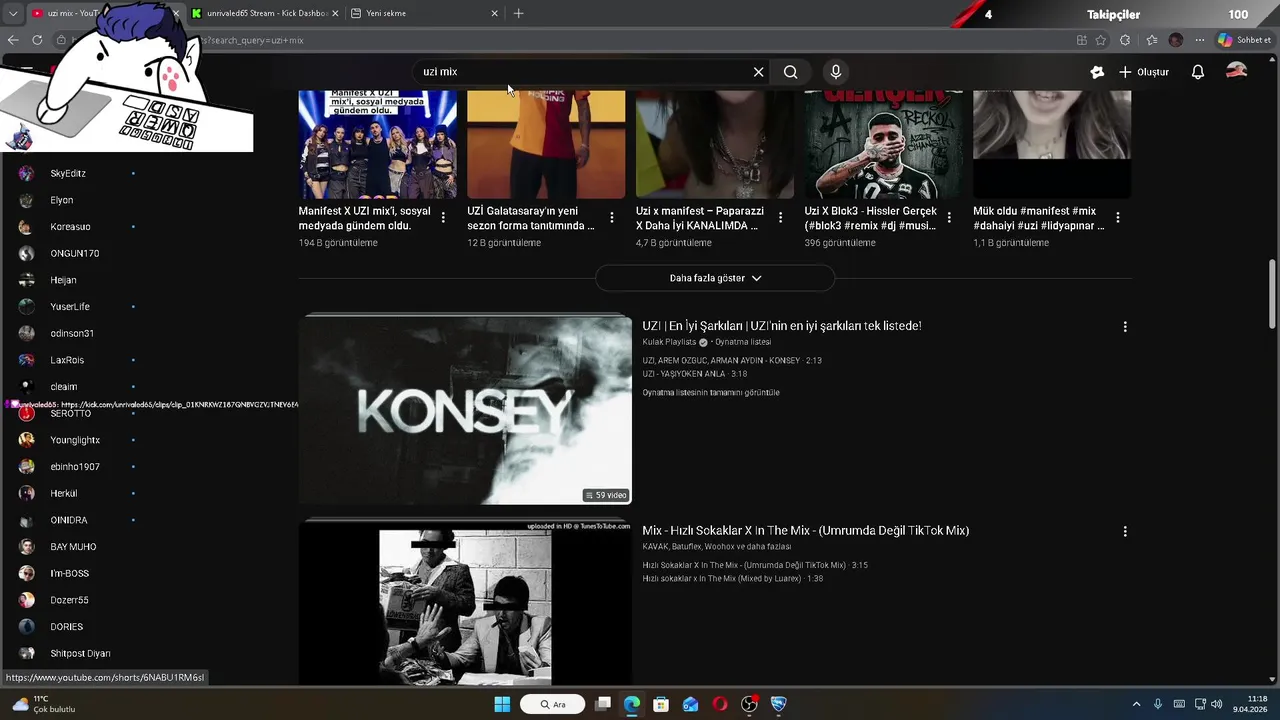Show hidden system tray icons chevron
This screenshot has width=1280, height=720.
pos(1136,704)
